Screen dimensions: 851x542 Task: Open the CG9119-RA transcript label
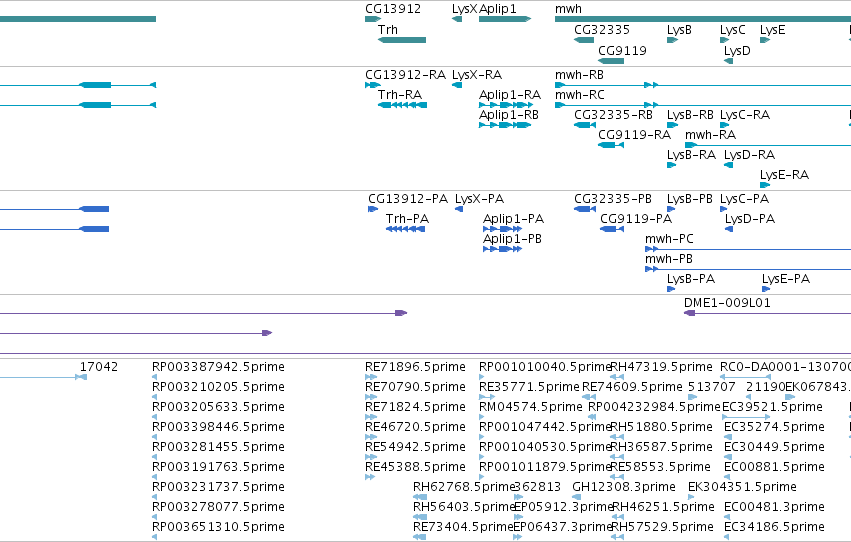pos(634,135)
